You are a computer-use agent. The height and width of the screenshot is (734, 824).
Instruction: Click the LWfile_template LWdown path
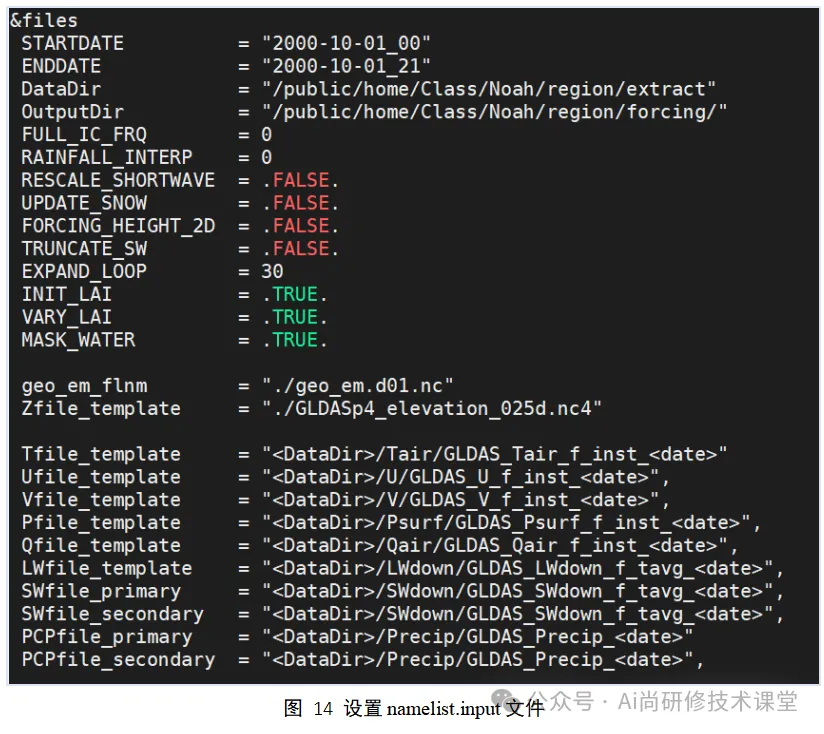tap(523, 568)
